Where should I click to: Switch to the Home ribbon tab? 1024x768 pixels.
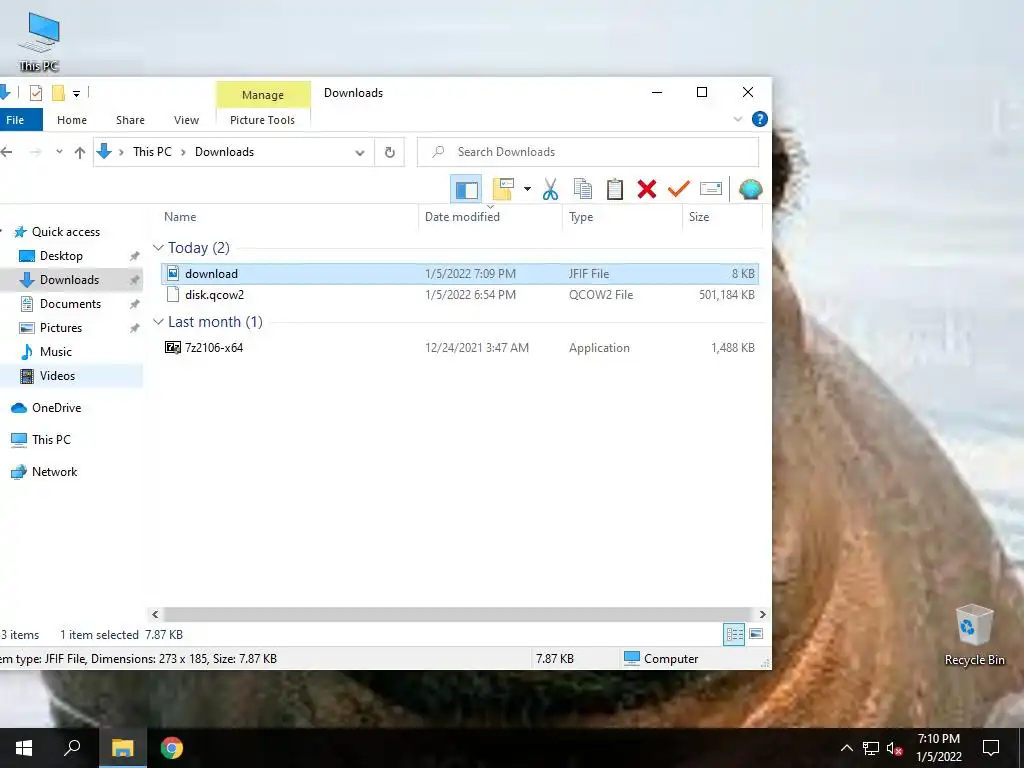(x=72, y=120)
